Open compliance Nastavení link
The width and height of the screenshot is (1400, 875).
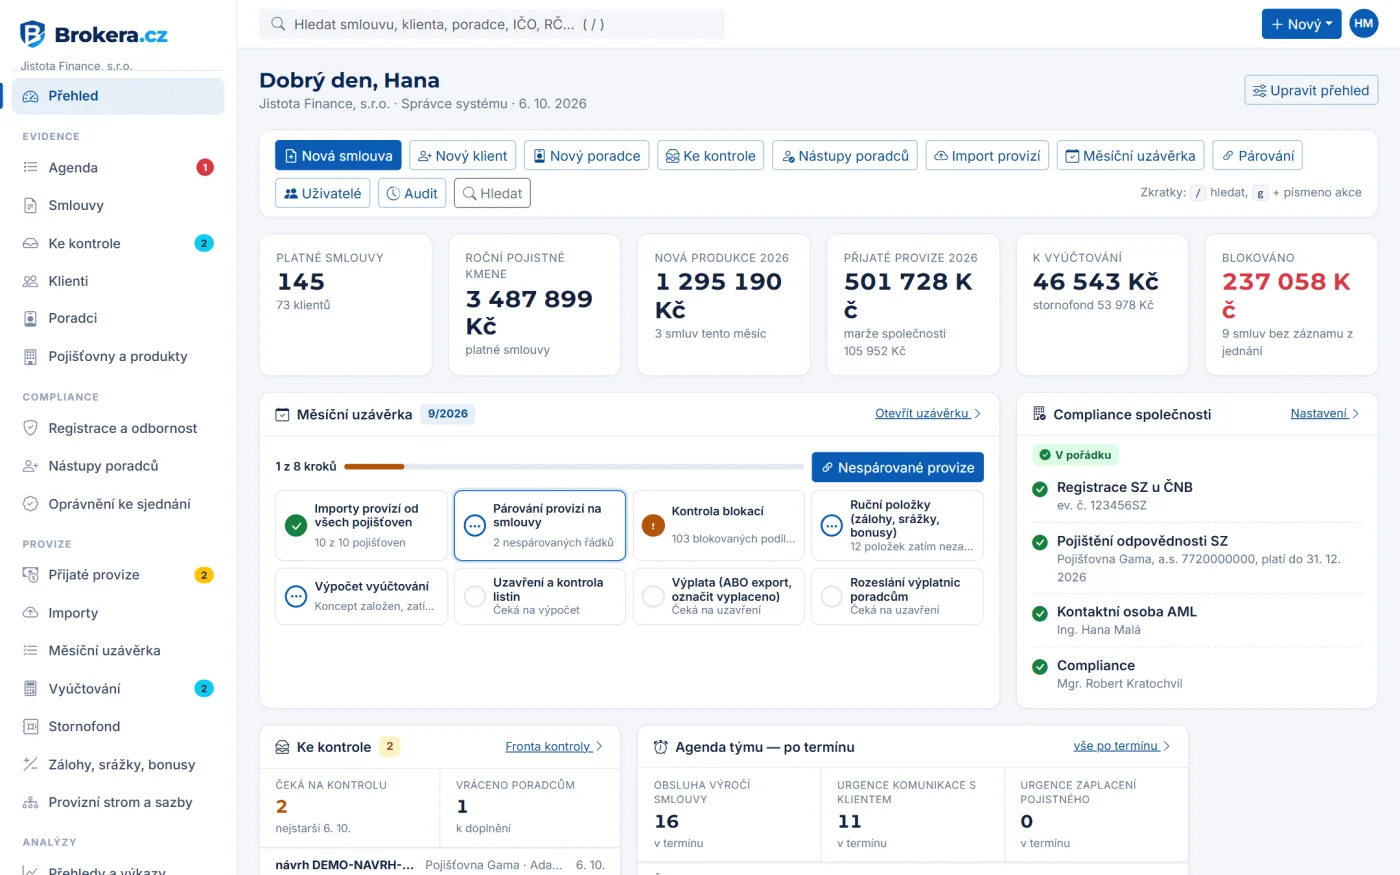tap(1325, 413)
